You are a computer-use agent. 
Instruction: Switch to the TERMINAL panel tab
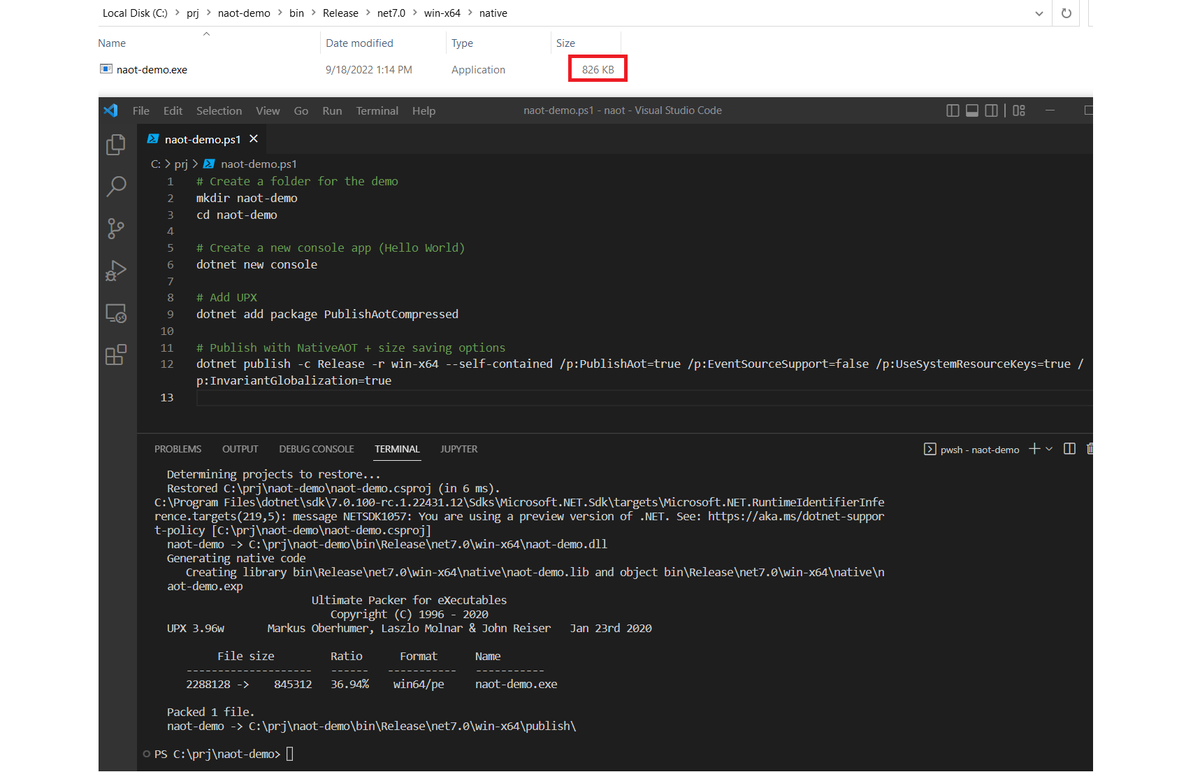(397, 449)
